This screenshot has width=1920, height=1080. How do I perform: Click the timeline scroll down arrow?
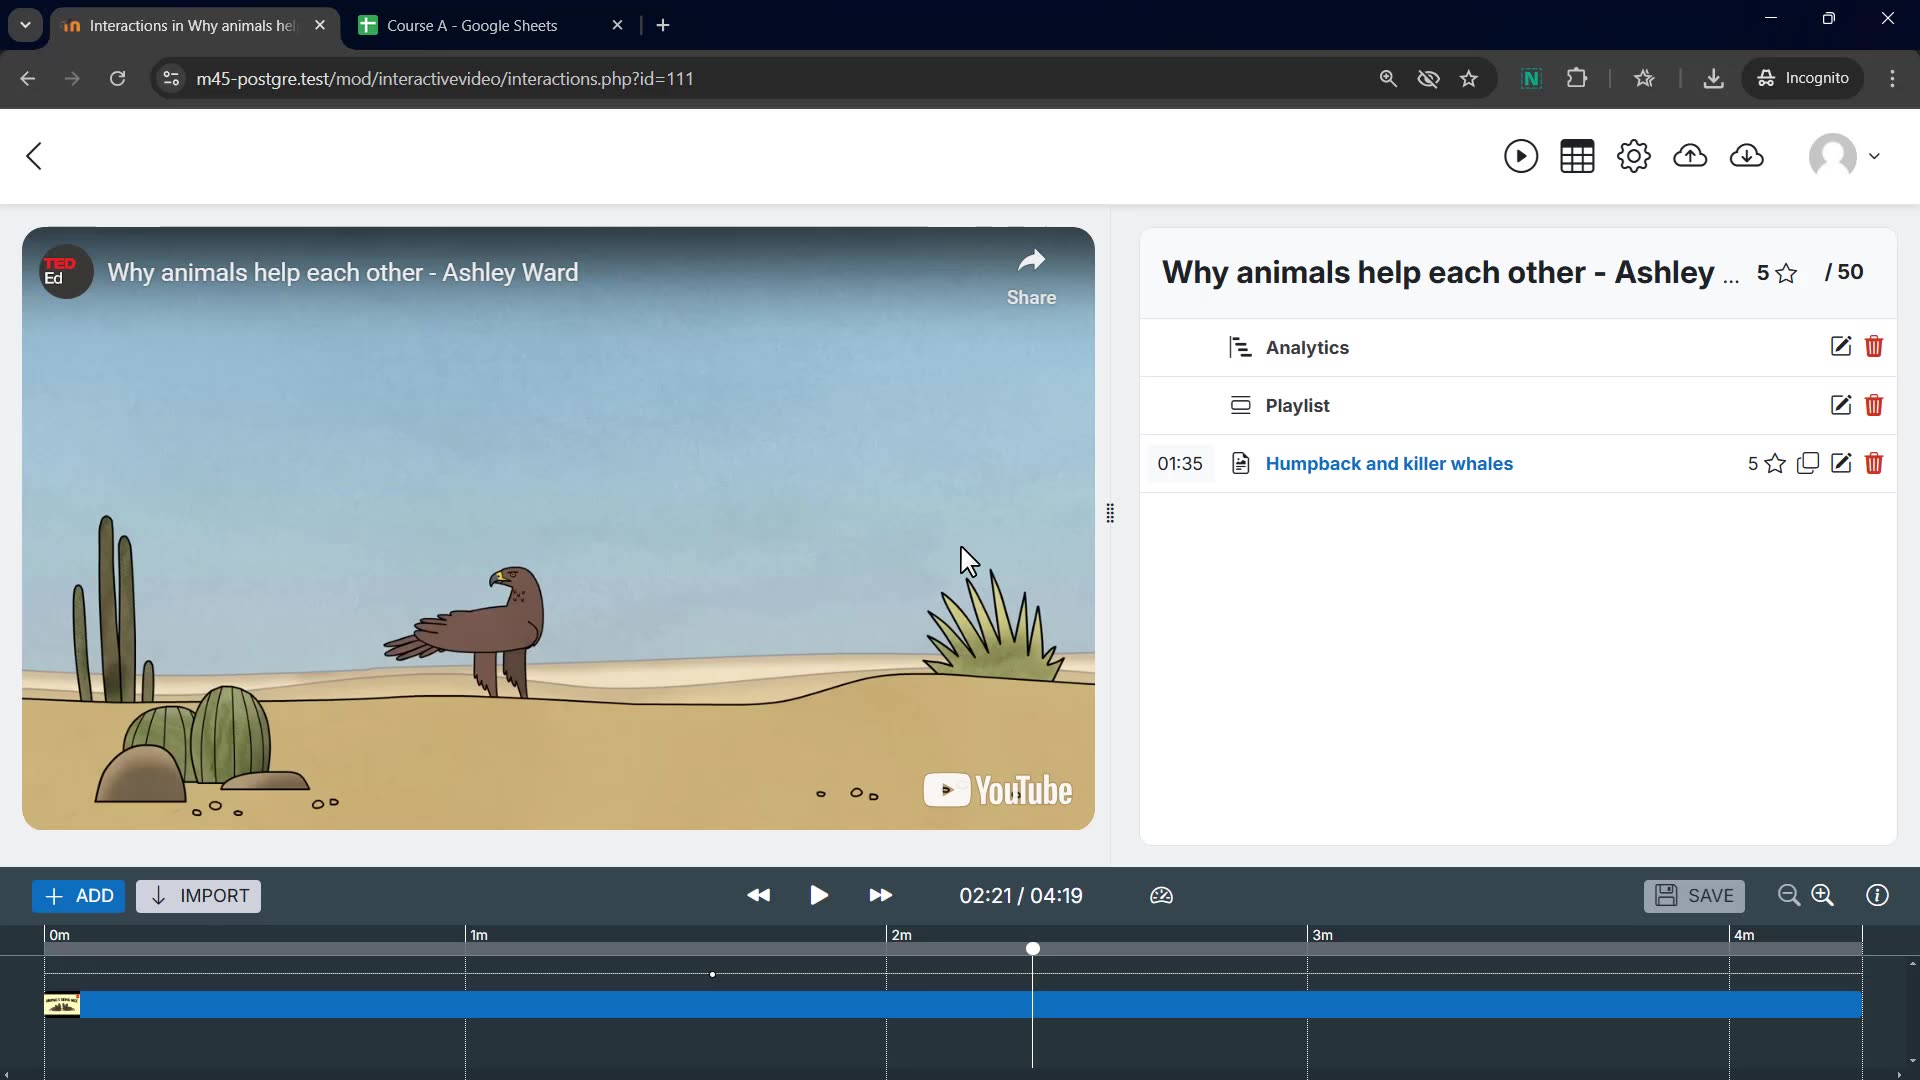(1912, 1060)
